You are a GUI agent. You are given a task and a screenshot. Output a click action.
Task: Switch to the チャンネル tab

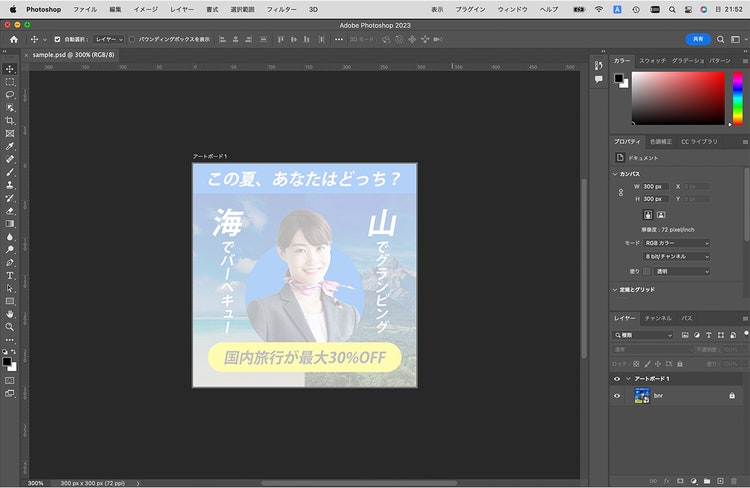658,318
